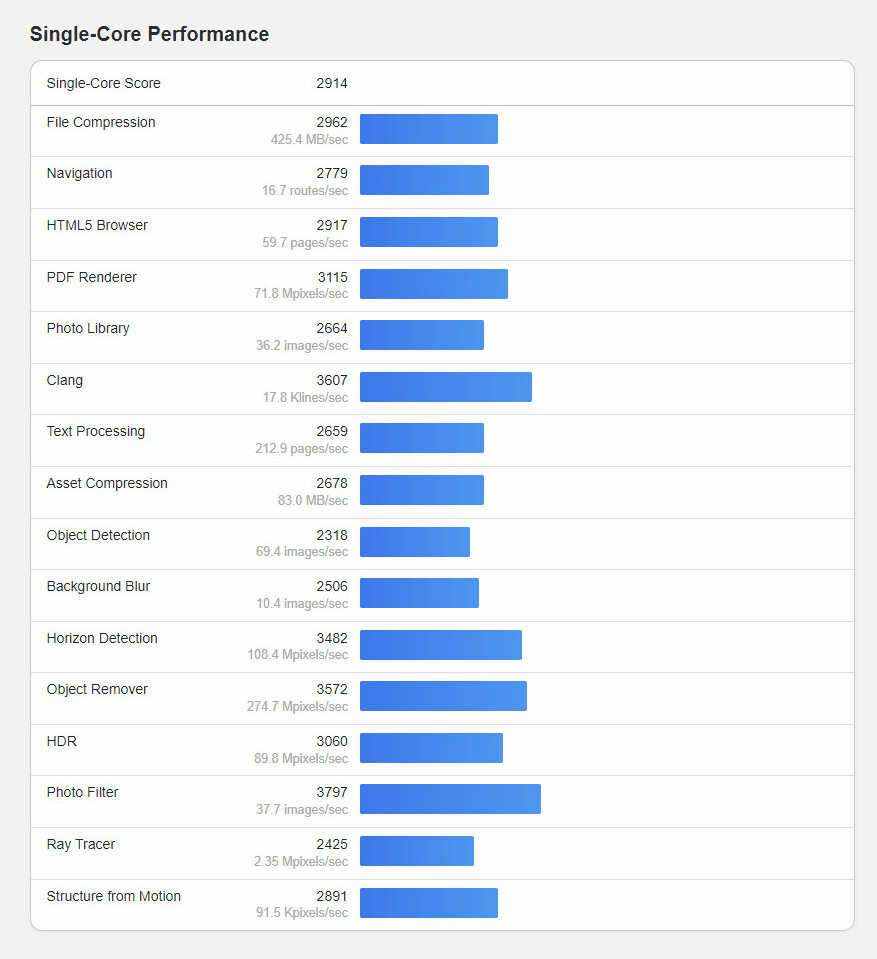This screenshot has width=877, height=959.
Task: Click the 425.4 MB/sec throughput text
Action: pyautogui.click(x=309, y=140)
